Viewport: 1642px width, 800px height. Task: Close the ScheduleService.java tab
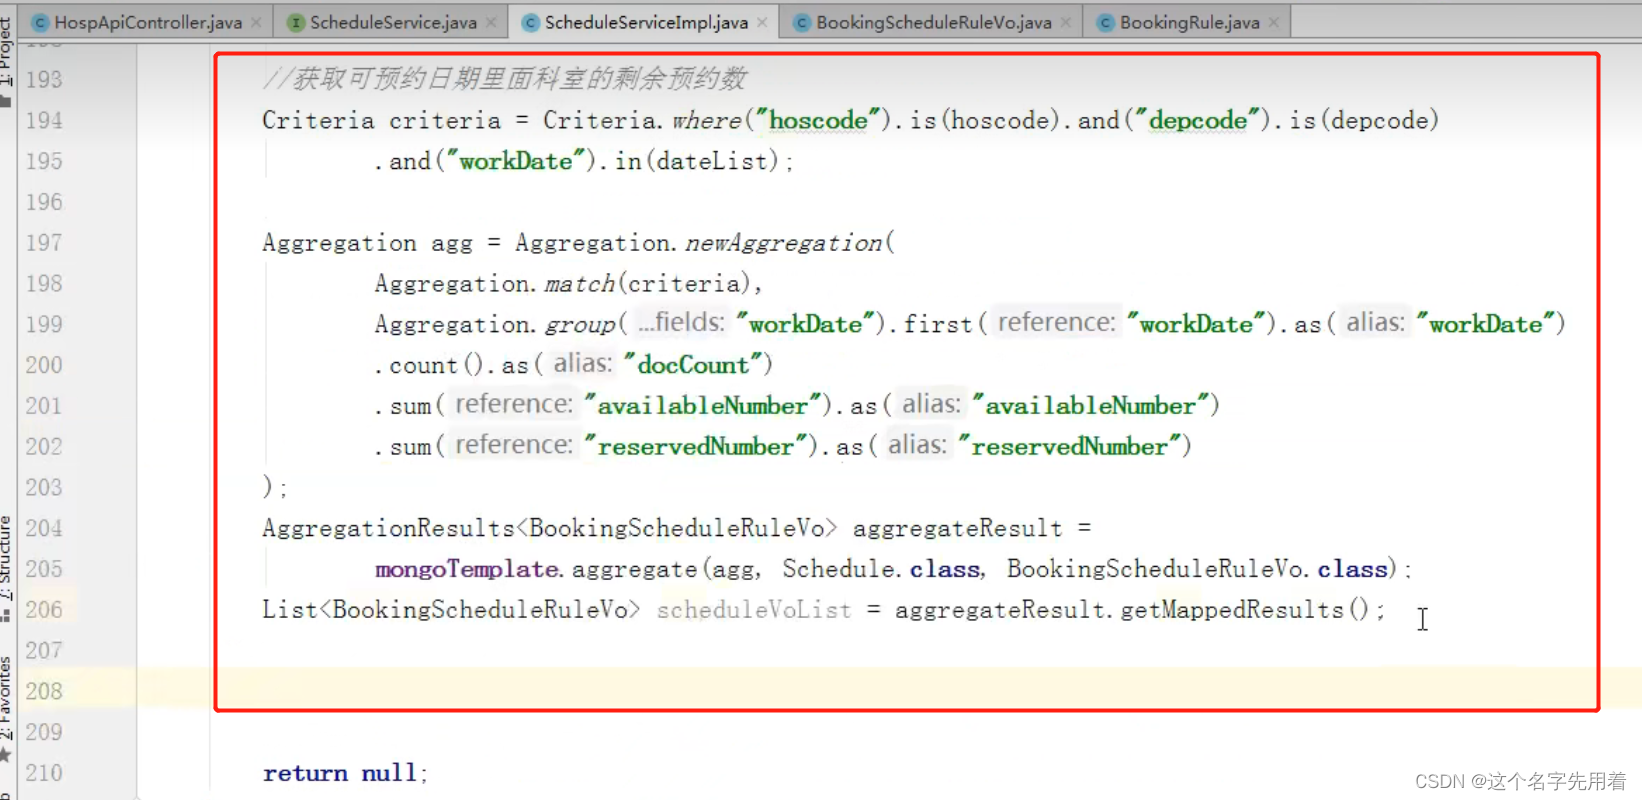[491, 22]
